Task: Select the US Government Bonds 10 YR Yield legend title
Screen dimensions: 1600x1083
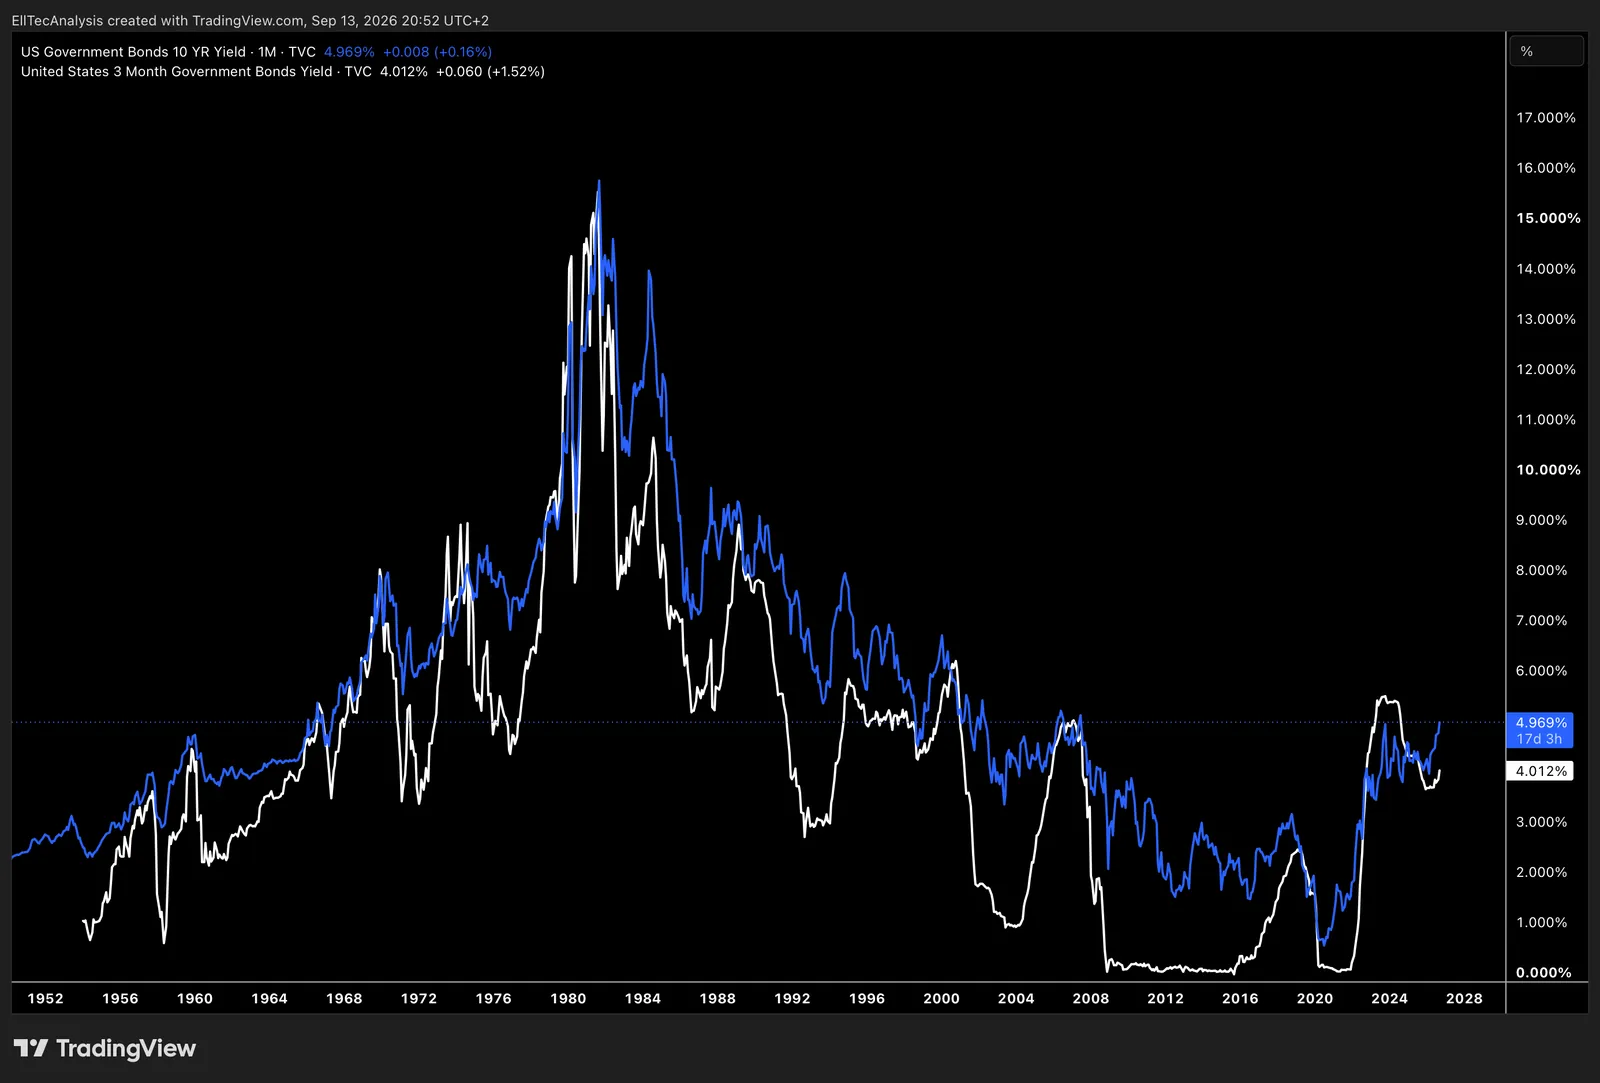Action: pyautogui.click(x=133, y=52)
